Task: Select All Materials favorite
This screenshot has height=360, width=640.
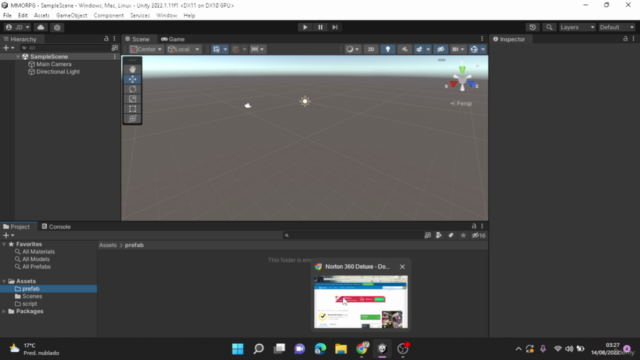Action: pos(38,252)
